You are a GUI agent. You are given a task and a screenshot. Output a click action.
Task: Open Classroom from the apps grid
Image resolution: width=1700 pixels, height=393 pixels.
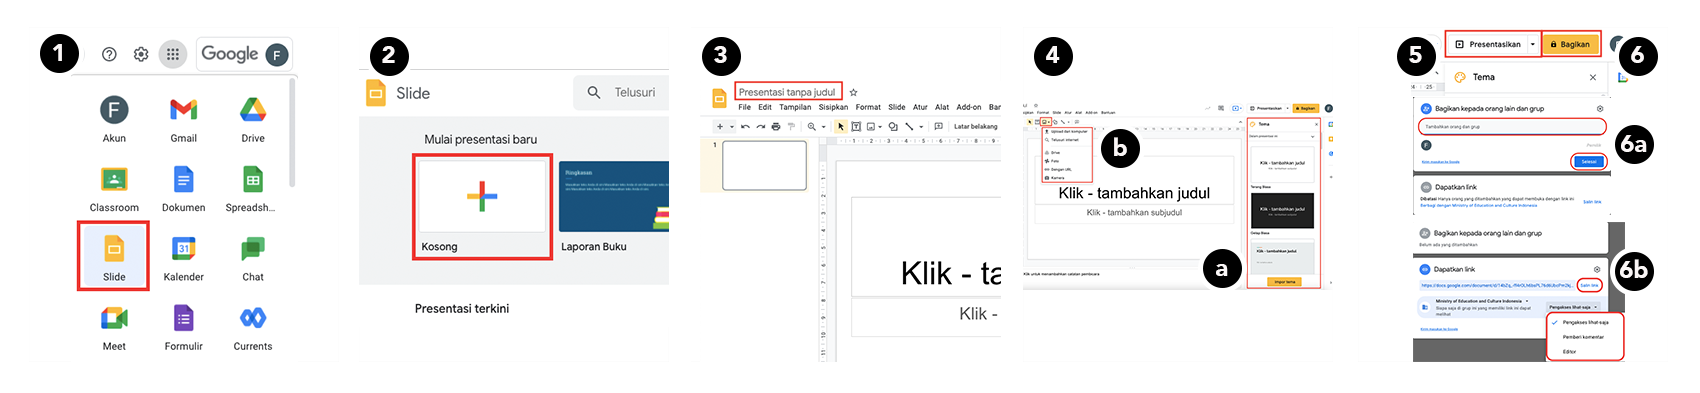114,189
